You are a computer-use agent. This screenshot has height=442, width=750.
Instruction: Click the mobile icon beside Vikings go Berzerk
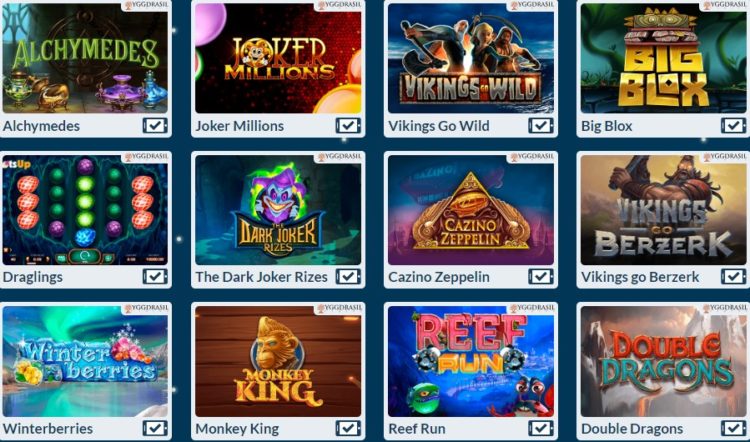click(x=734, y=276)
